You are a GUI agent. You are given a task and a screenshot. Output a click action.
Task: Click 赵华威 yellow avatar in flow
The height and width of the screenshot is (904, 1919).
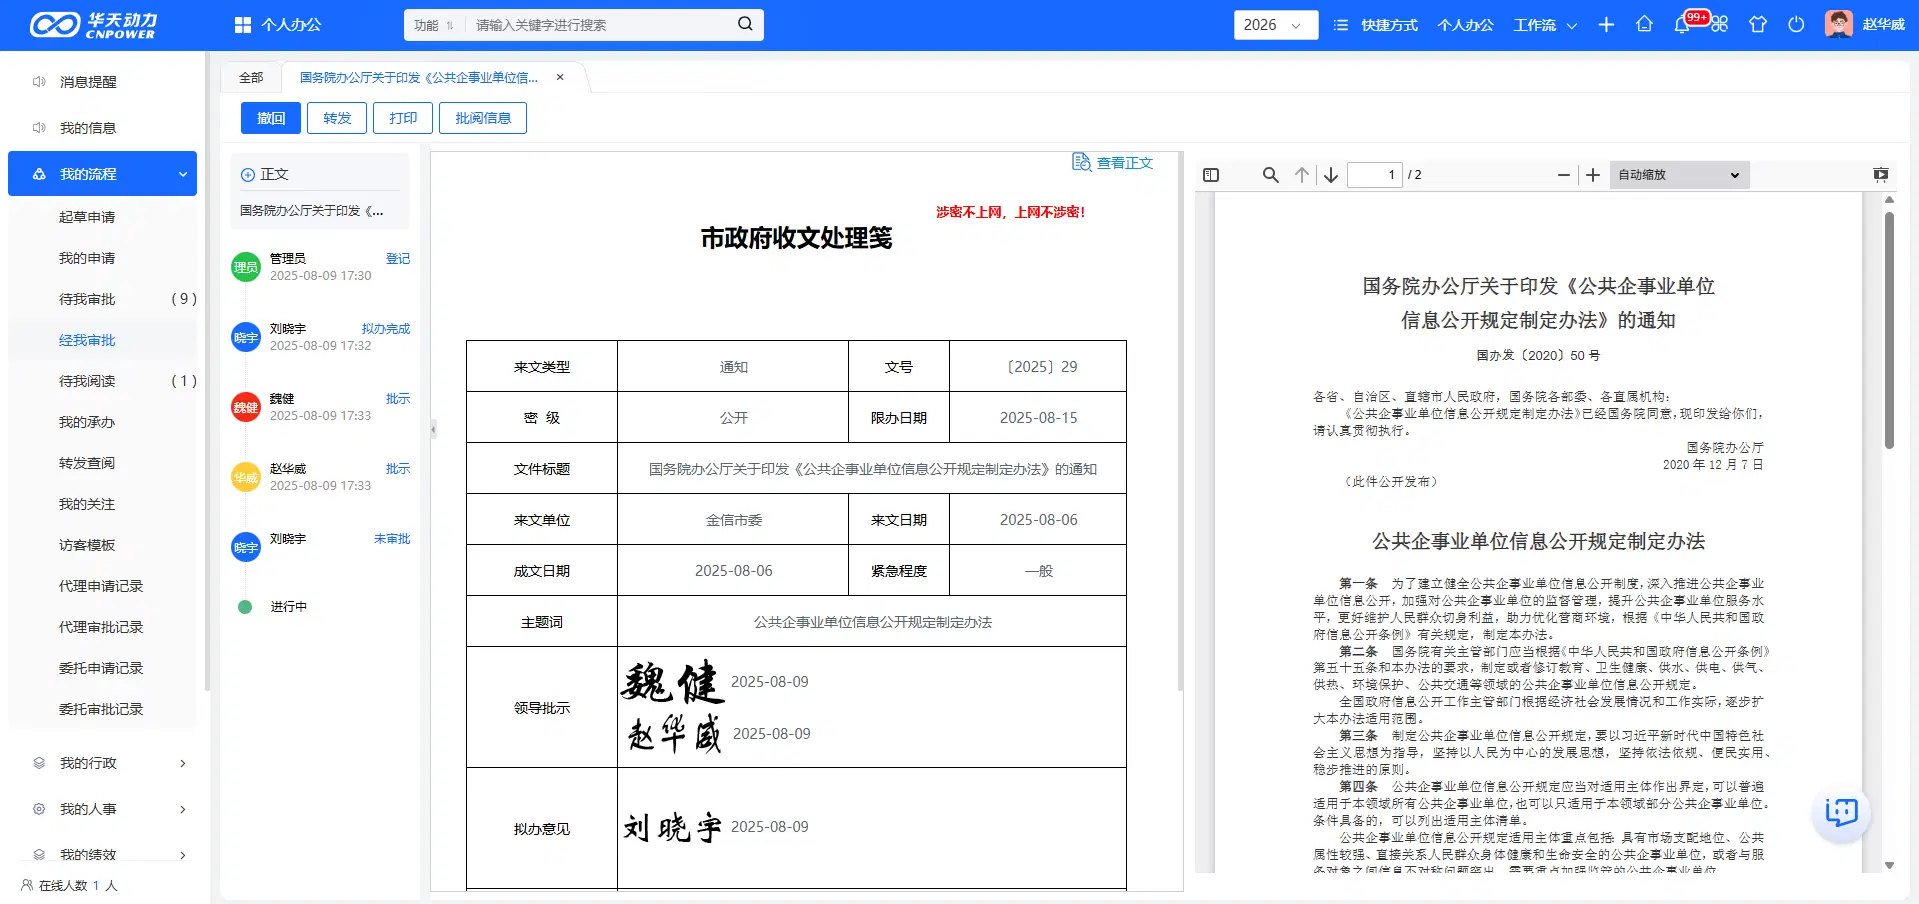pyautogui.click(x=246, y=477)
